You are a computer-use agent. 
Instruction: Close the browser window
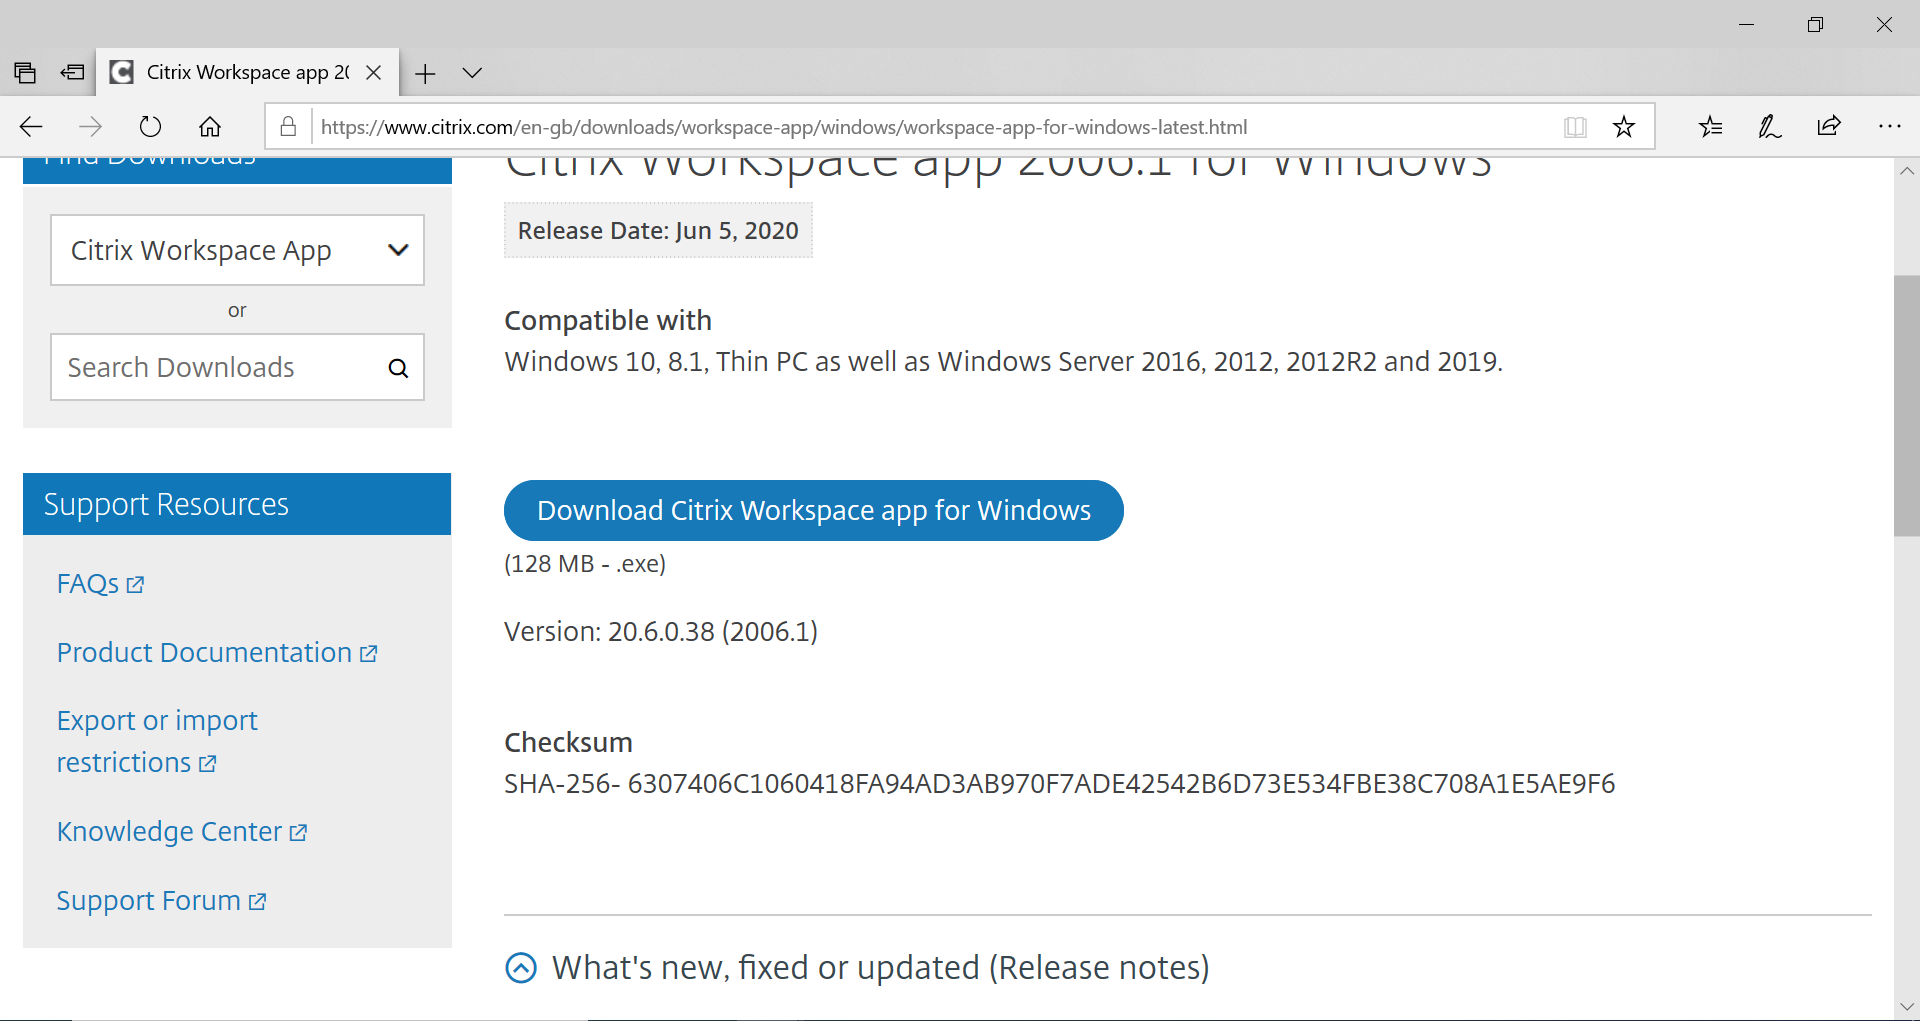[x=1884, y=24]
